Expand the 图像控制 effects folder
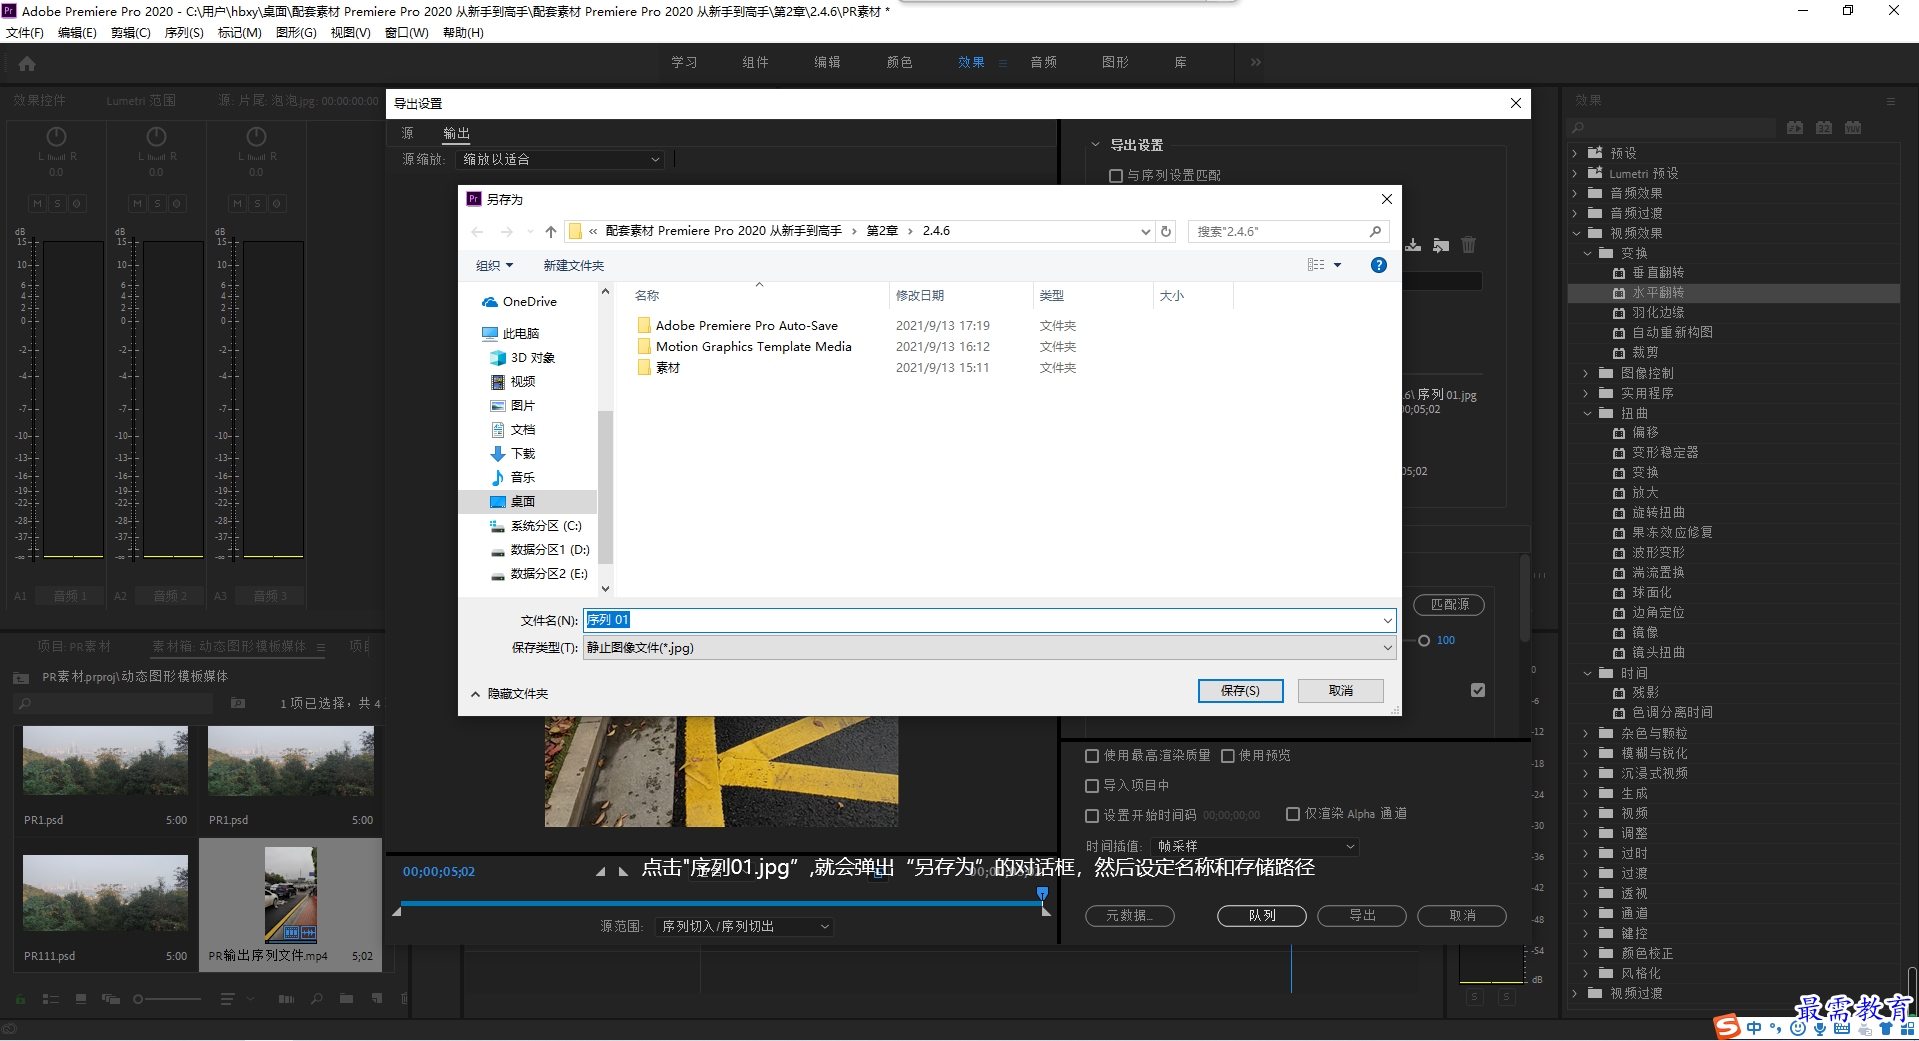1919x1041 pixels. [x=1586, y=374]
